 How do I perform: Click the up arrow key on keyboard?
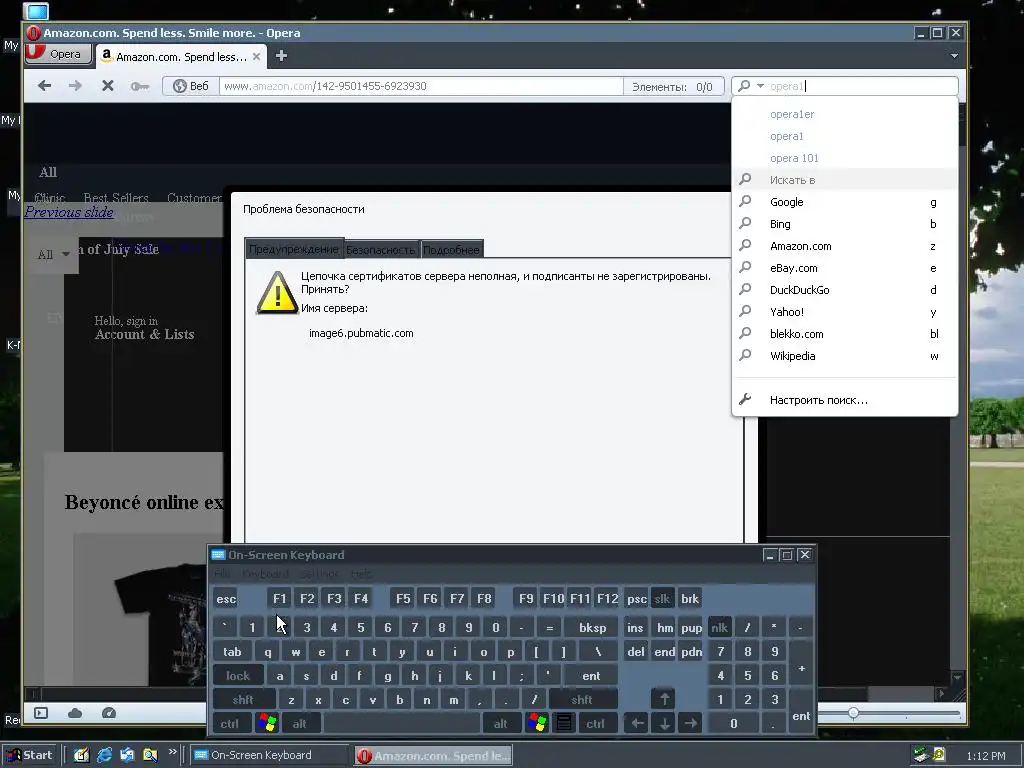(x=664, y=699)
